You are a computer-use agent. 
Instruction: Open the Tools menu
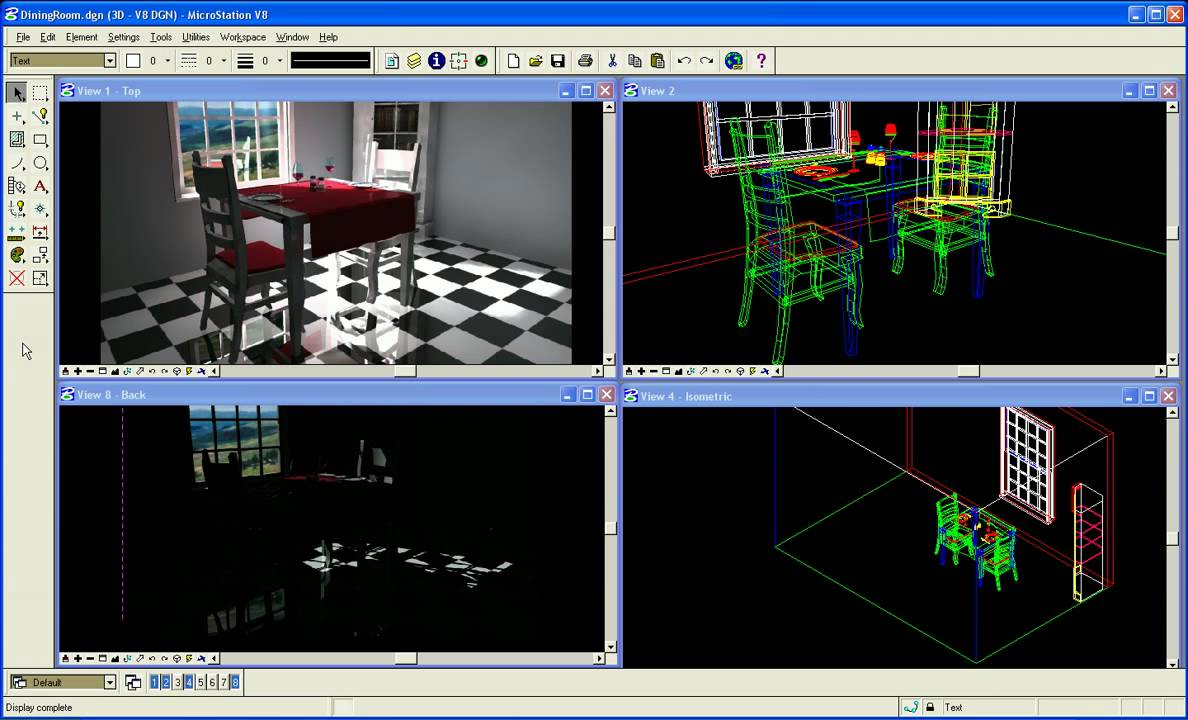(161, 37)
